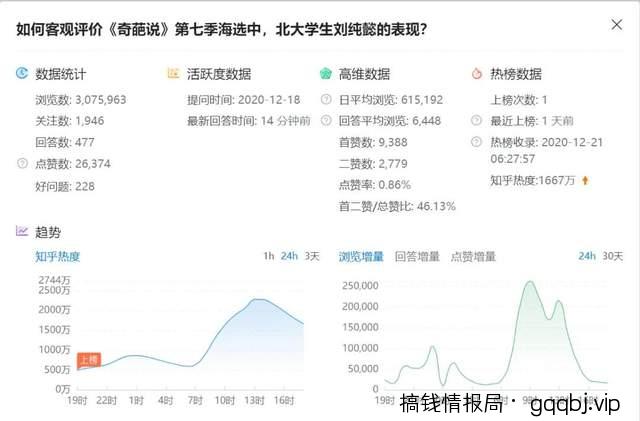
Task: Click 上榜次数: 1 text
Action: click(x=519, y=100)
